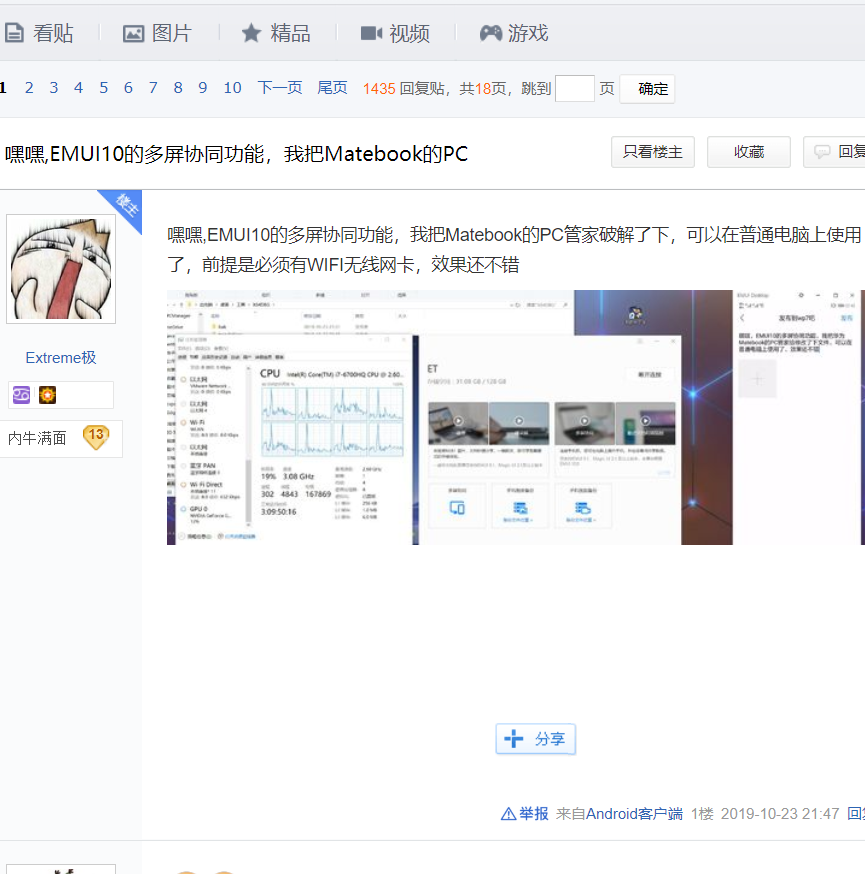The height and width of the screenshot is (874, 865).
Task: Enlarge the posted multi-screen screenshot image
Action: tap(516, 417)
